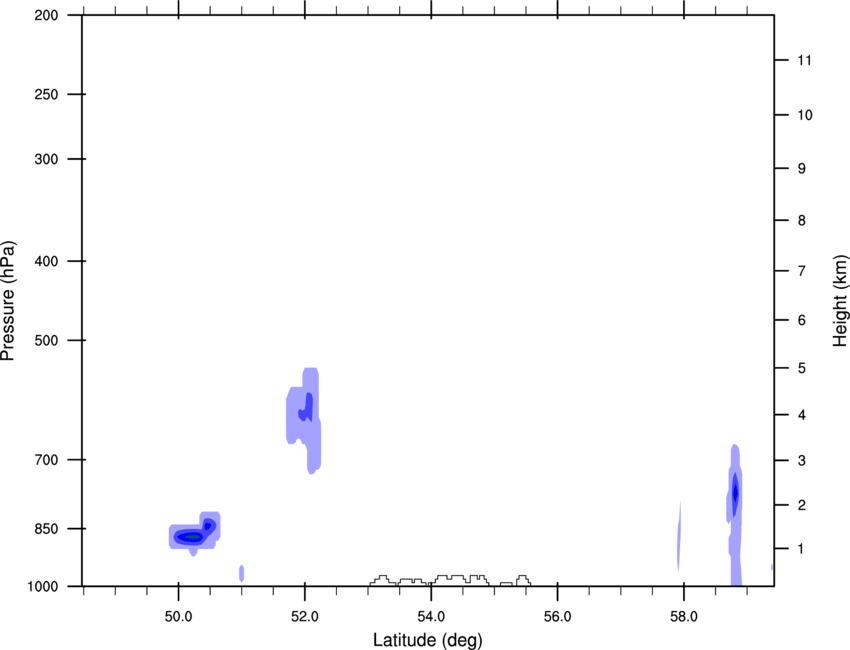Pick the height label 1
The height and width of the screenshot is (650, 850).
point(801,549)
